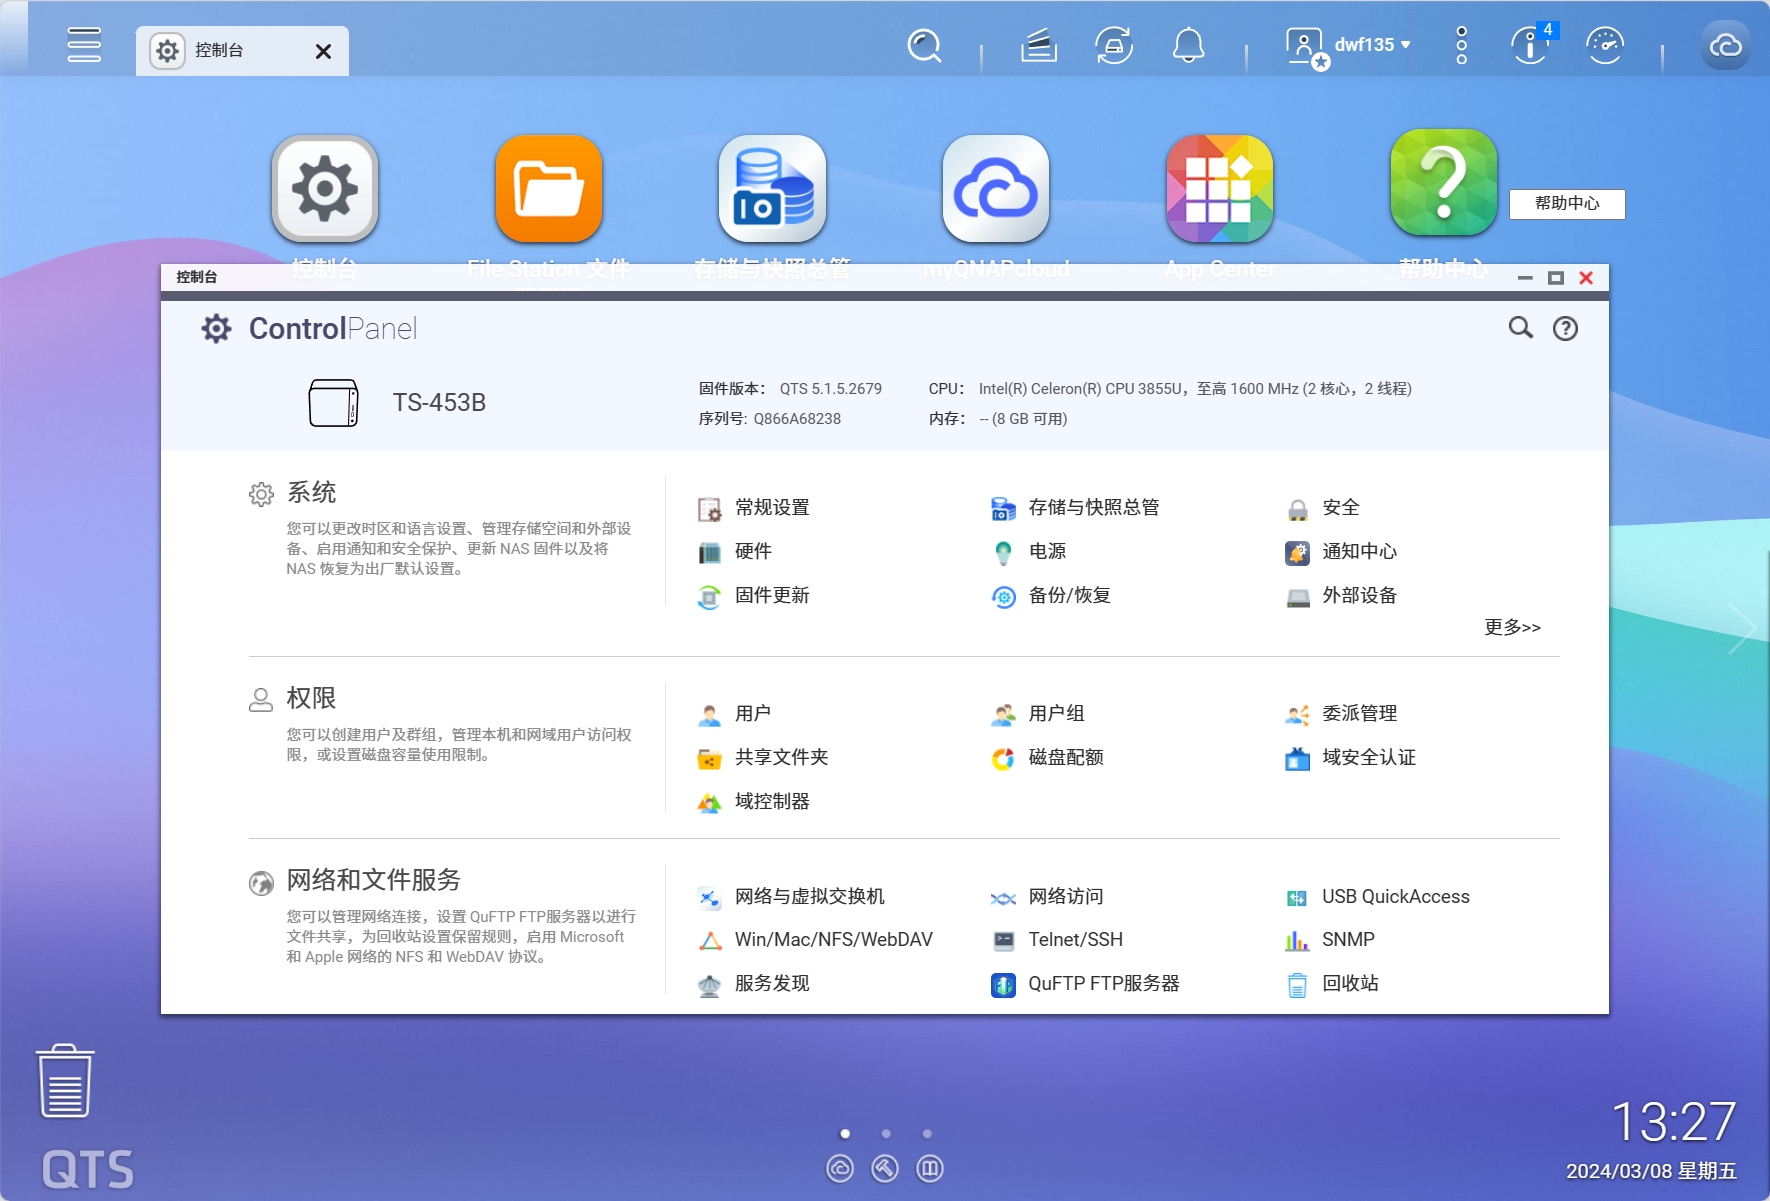Launch the App Center desktop icon

coord(1220,189)
